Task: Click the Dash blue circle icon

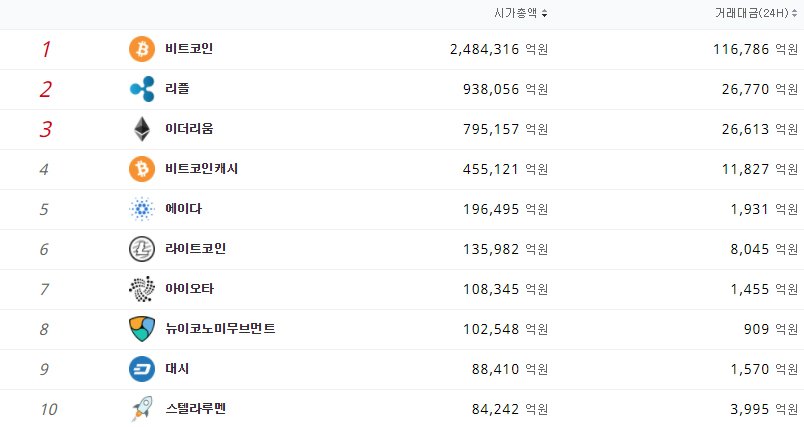Action: tap(142, 369)
